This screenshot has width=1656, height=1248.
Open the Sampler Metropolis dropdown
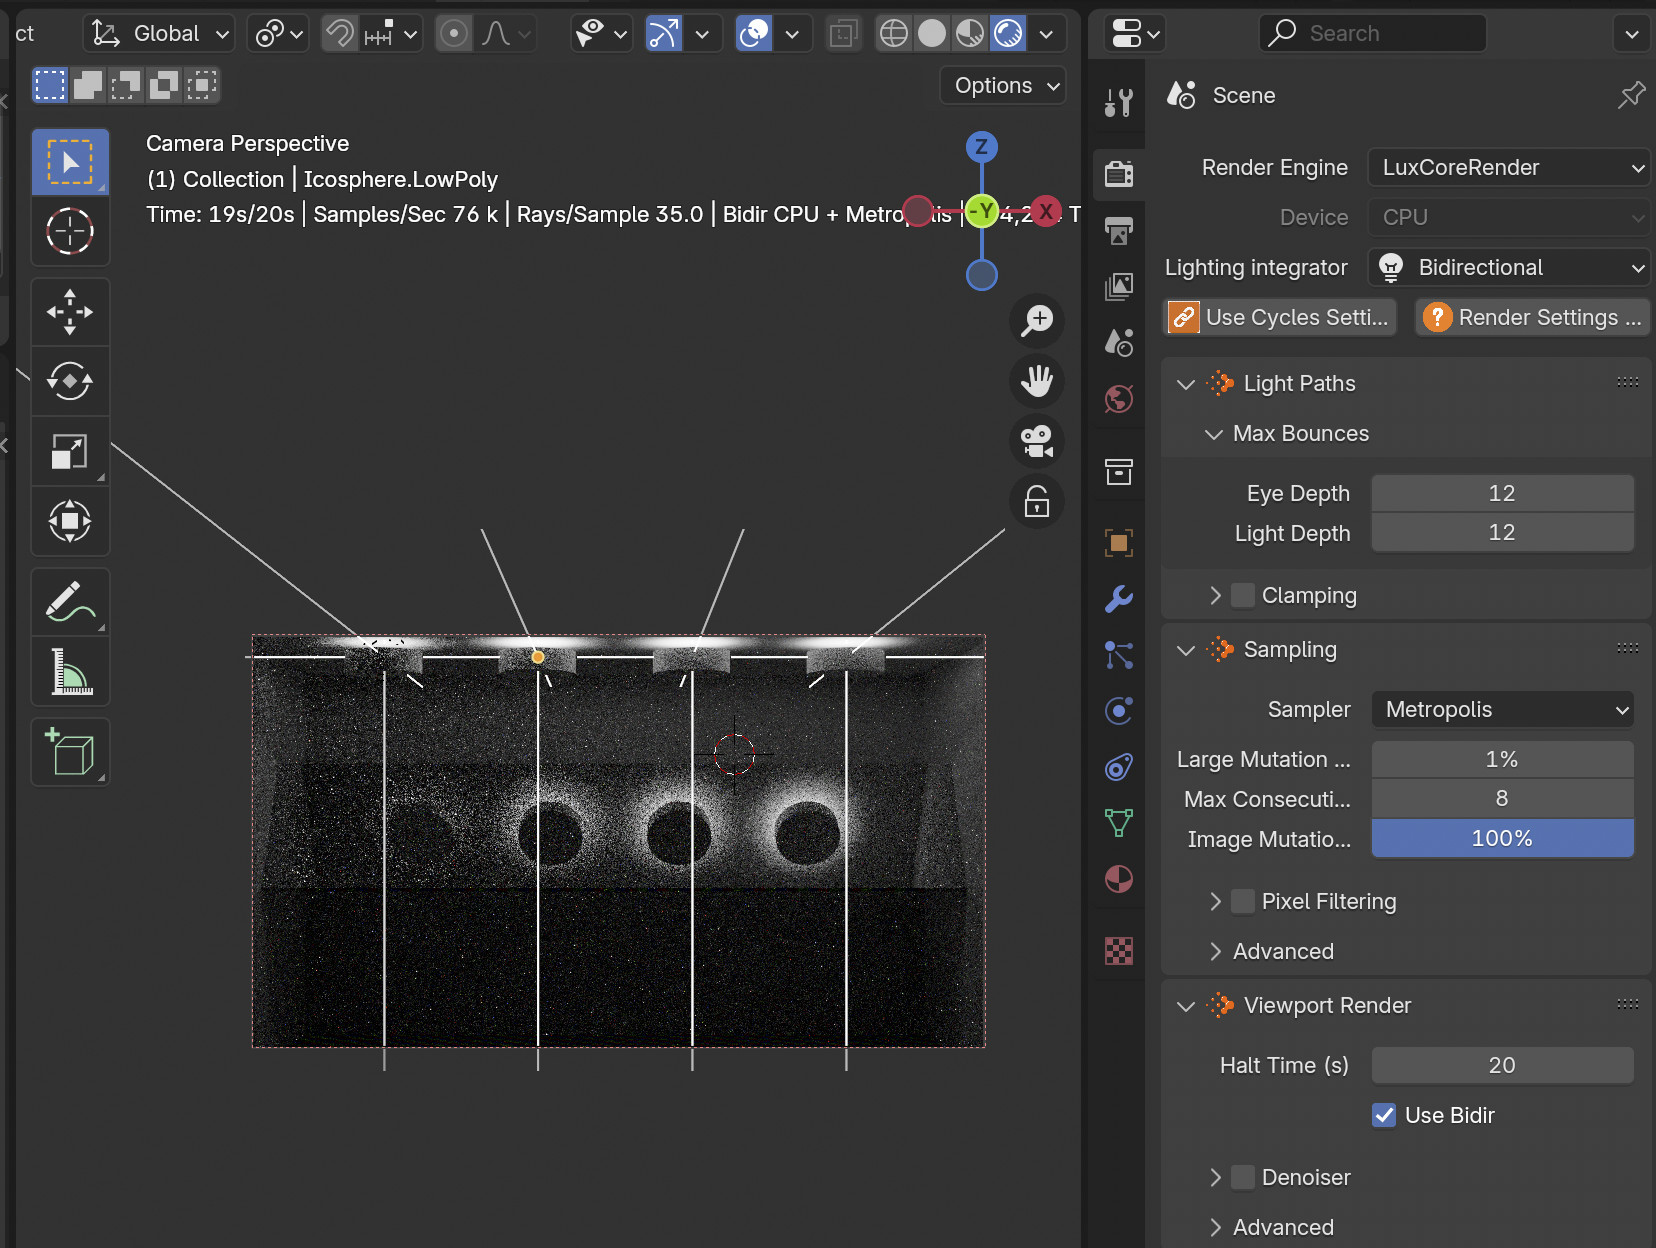[x=1502, y=709]
